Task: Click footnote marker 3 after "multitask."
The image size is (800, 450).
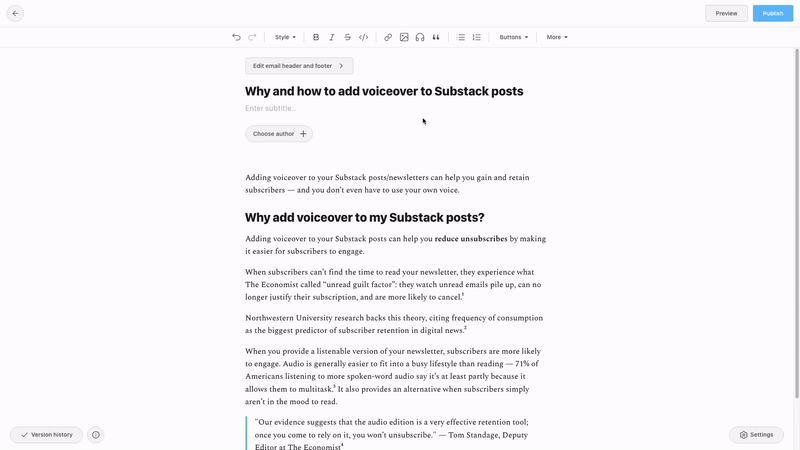Action: pyautogui.click(x=335, y=387)
